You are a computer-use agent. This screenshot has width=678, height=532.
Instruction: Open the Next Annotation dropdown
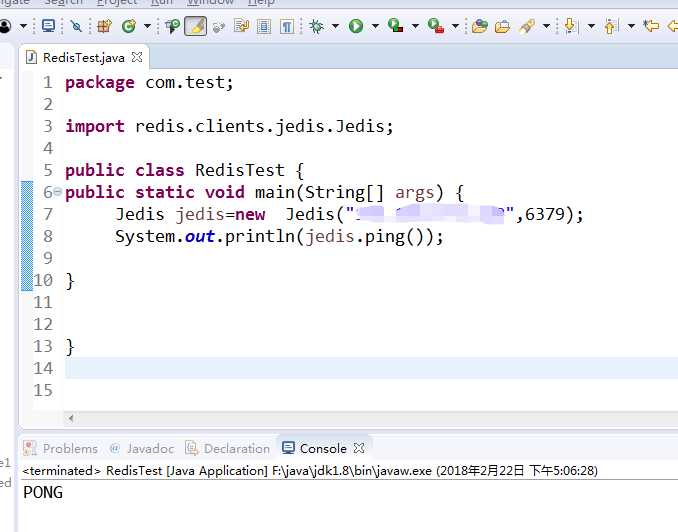point(591,26)
